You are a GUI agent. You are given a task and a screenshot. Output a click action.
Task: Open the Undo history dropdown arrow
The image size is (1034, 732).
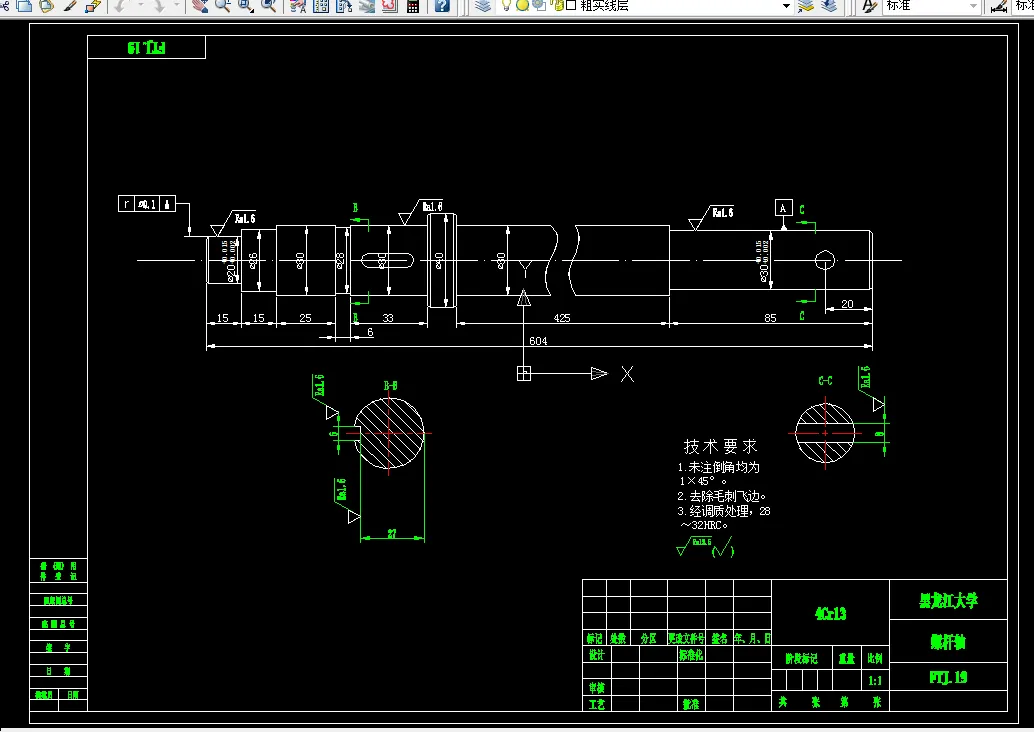(140, 6)
